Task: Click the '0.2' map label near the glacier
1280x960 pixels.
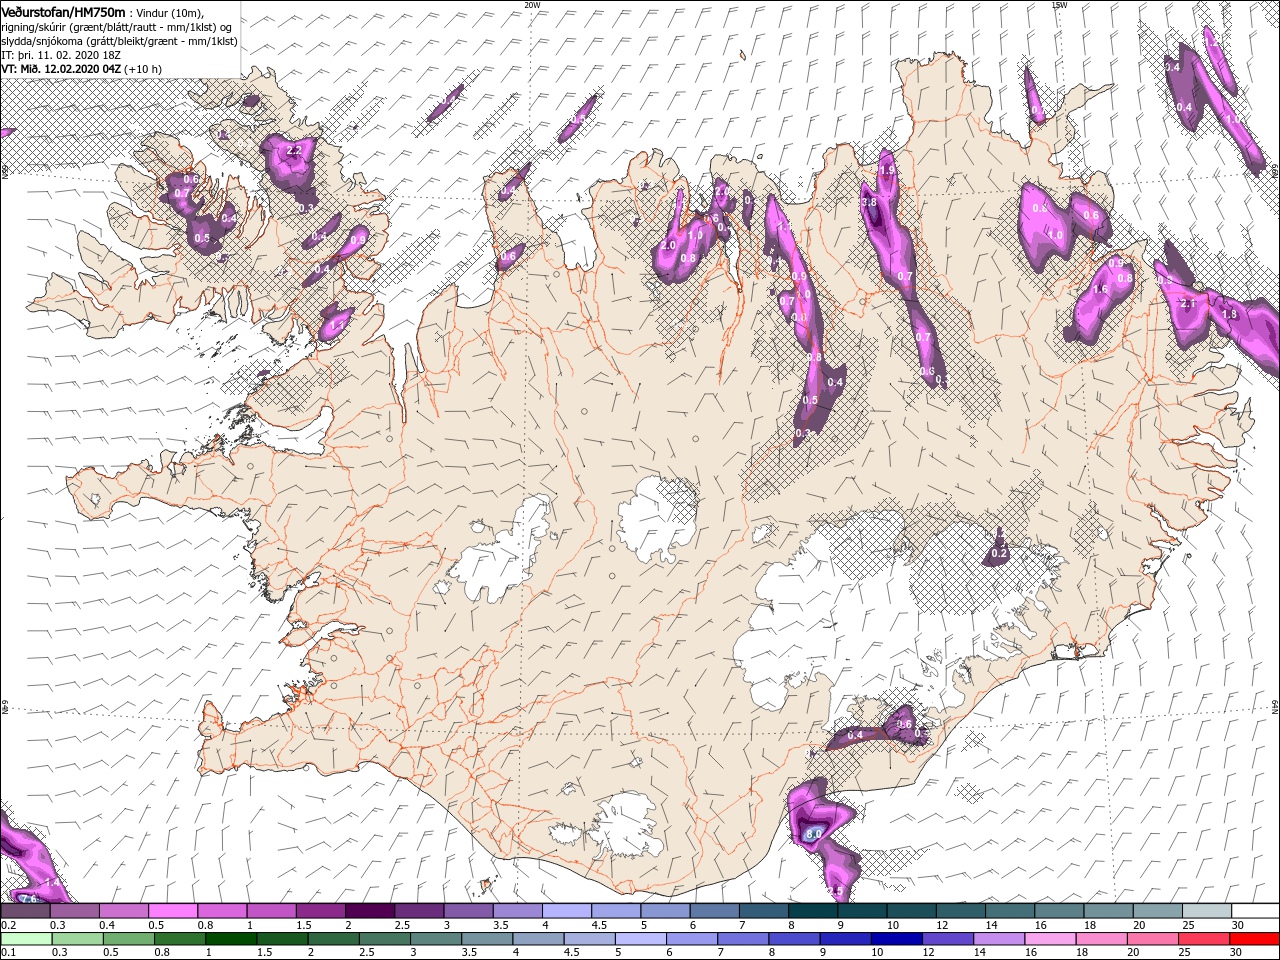Action: click(x=999, y=553)
